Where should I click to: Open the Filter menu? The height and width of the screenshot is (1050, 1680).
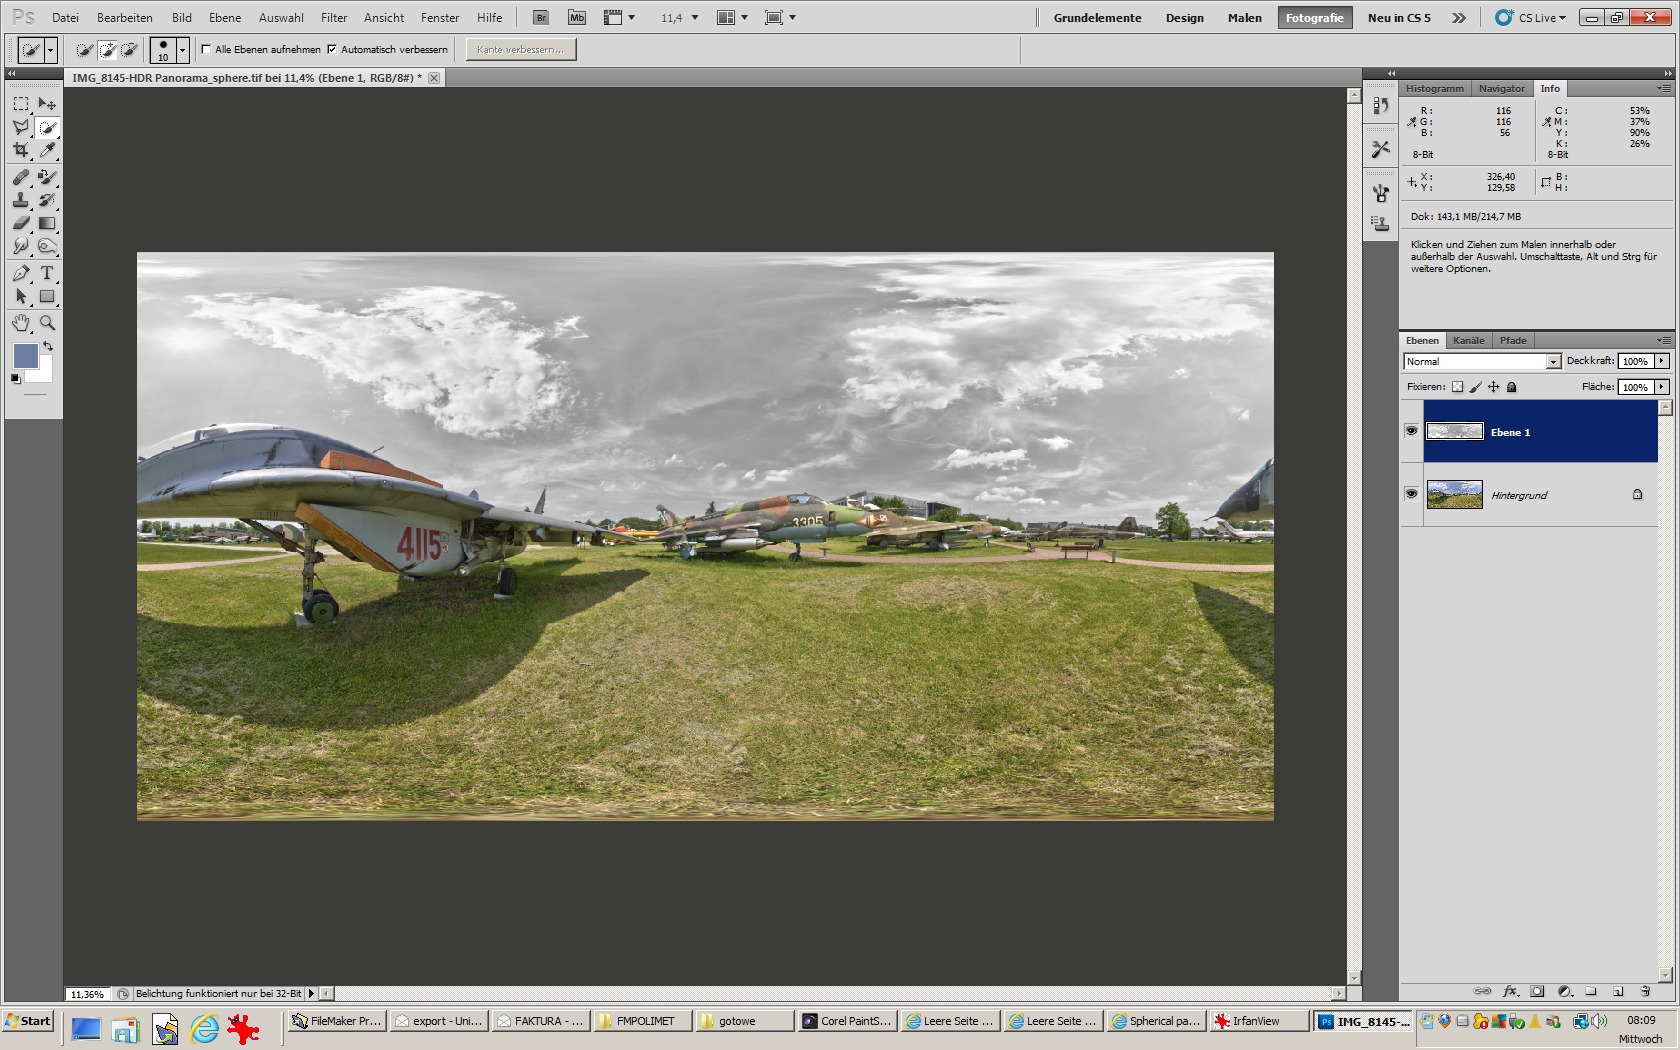(334, 18)
